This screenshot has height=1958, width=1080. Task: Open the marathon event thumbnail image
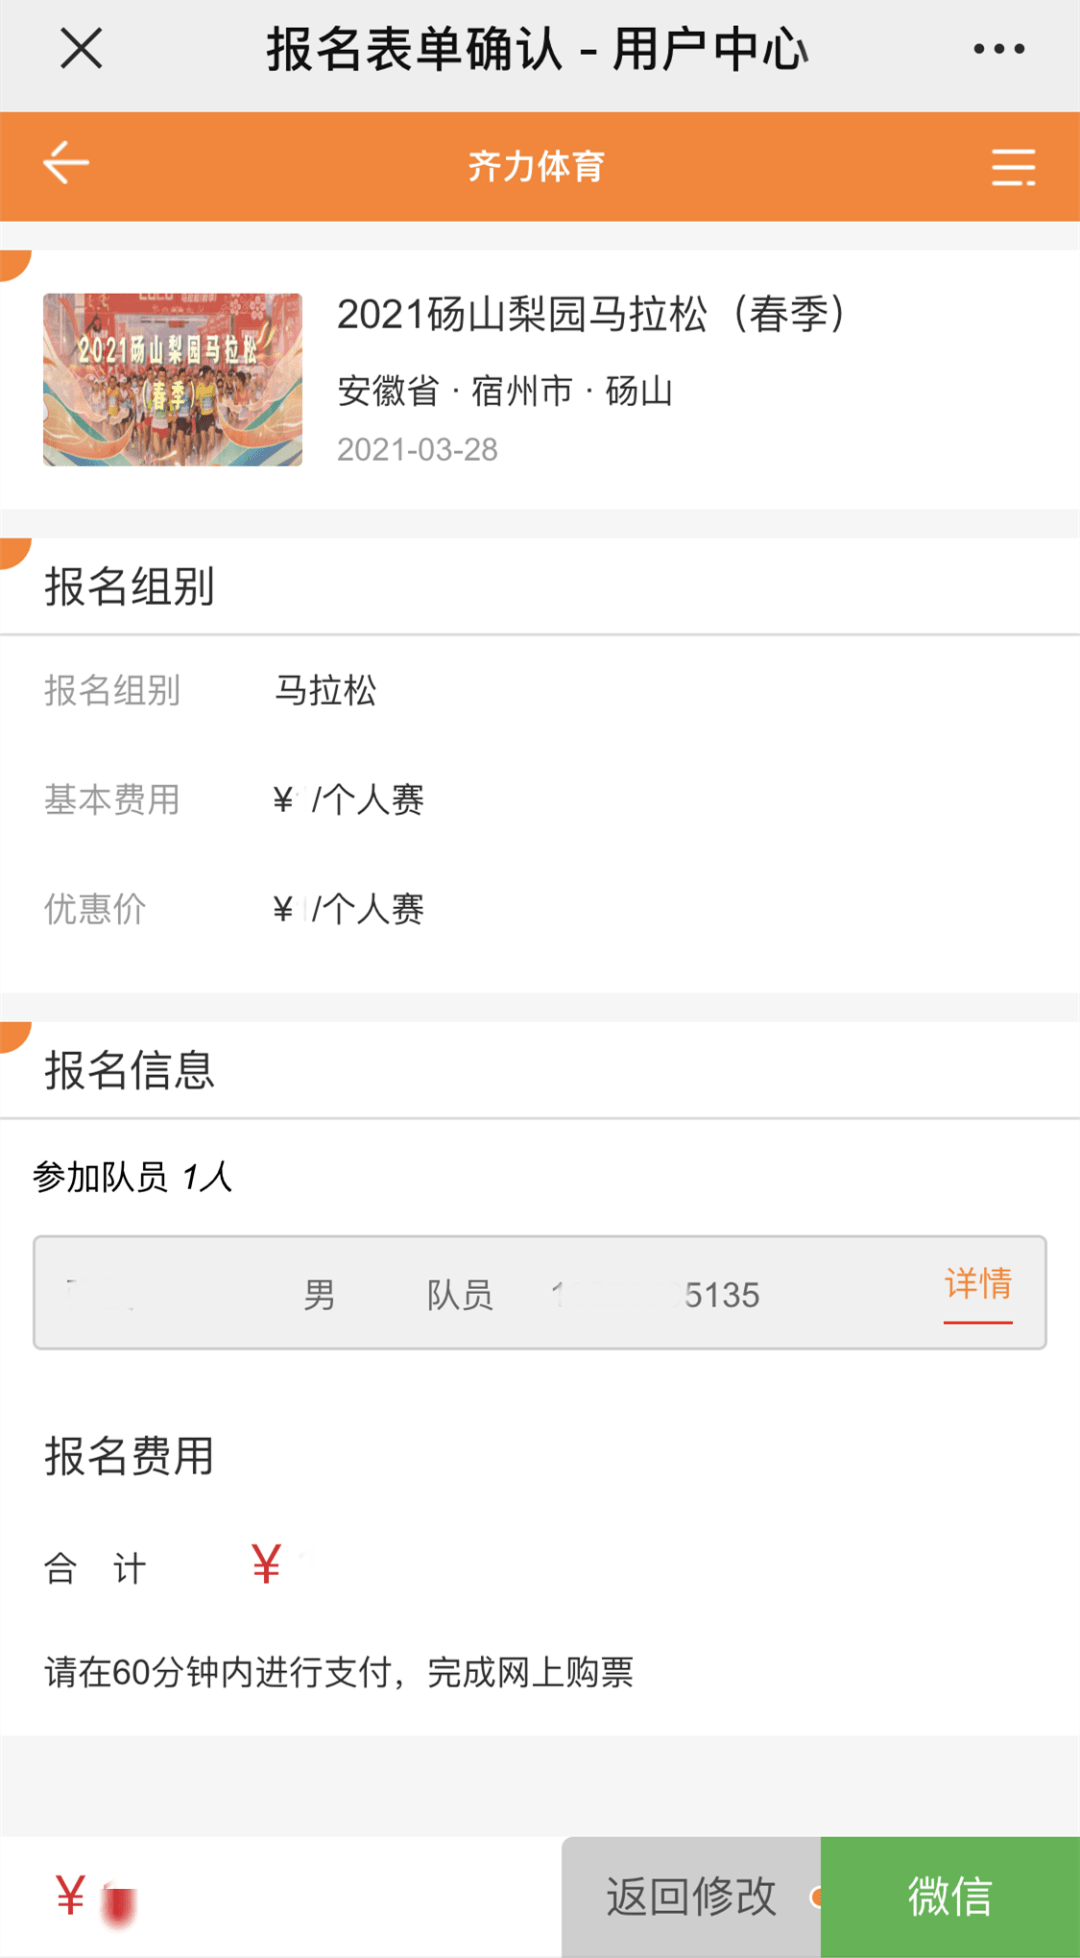(x=172, y=379)
